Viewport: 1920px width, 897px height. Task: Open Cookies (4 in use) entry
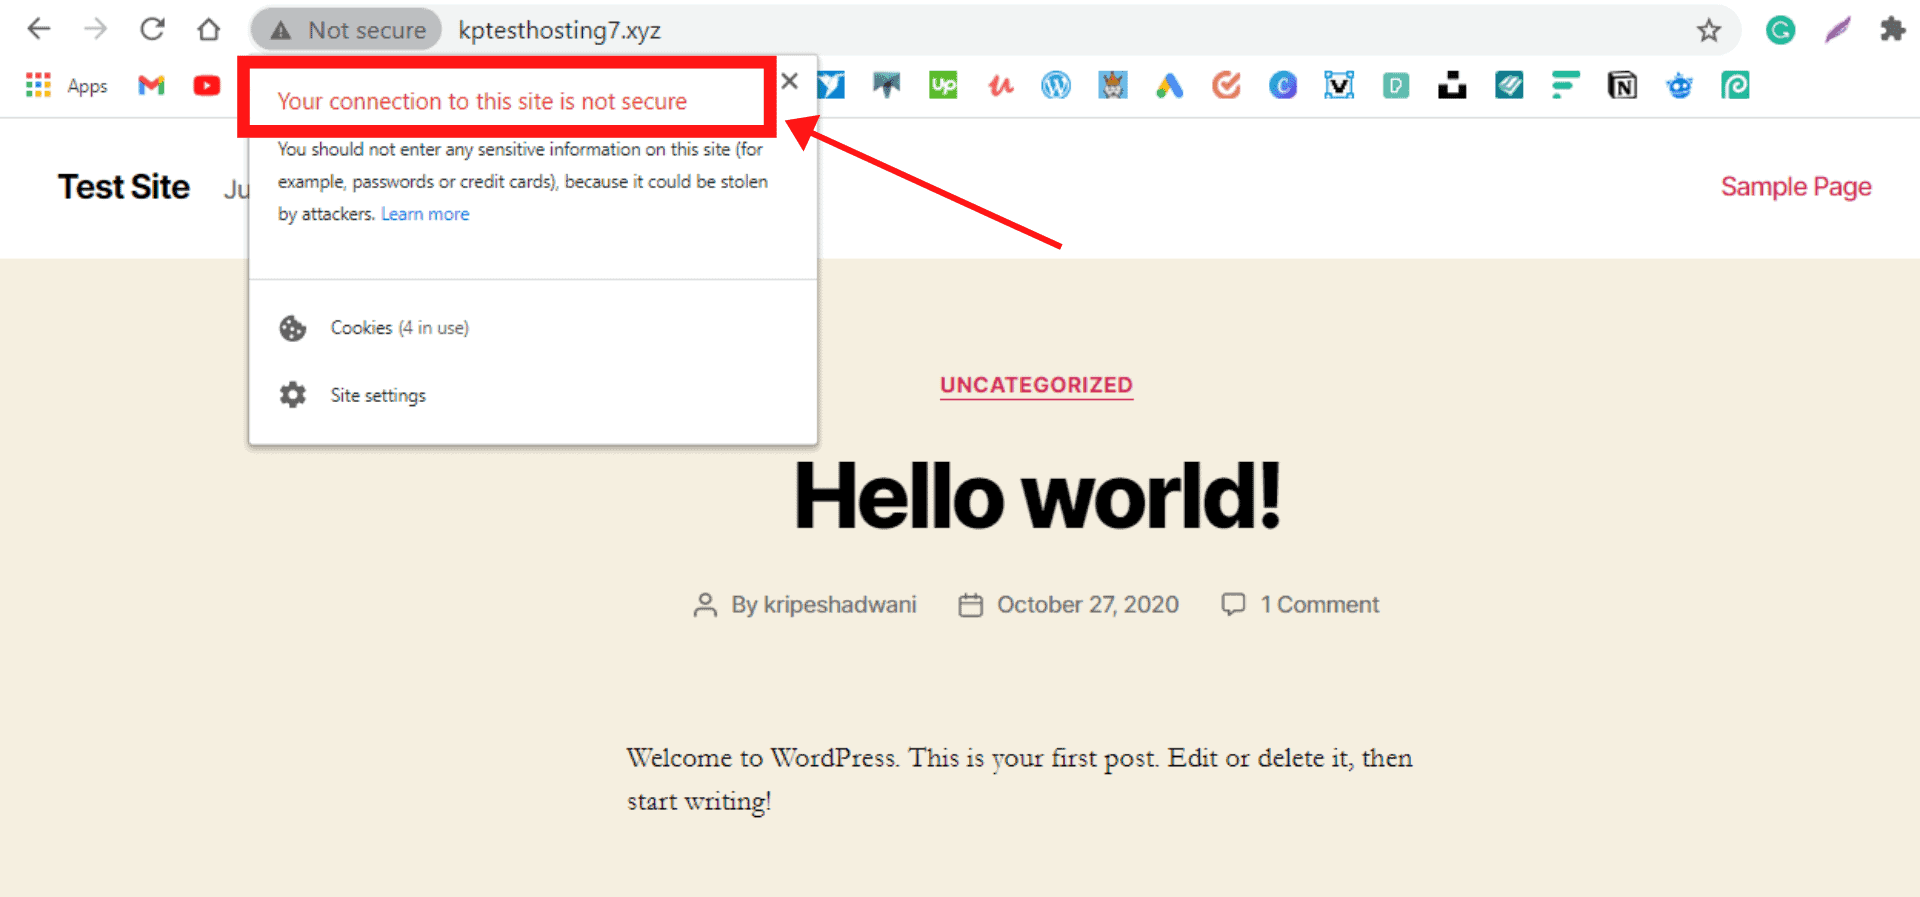(x=533, y=328)
